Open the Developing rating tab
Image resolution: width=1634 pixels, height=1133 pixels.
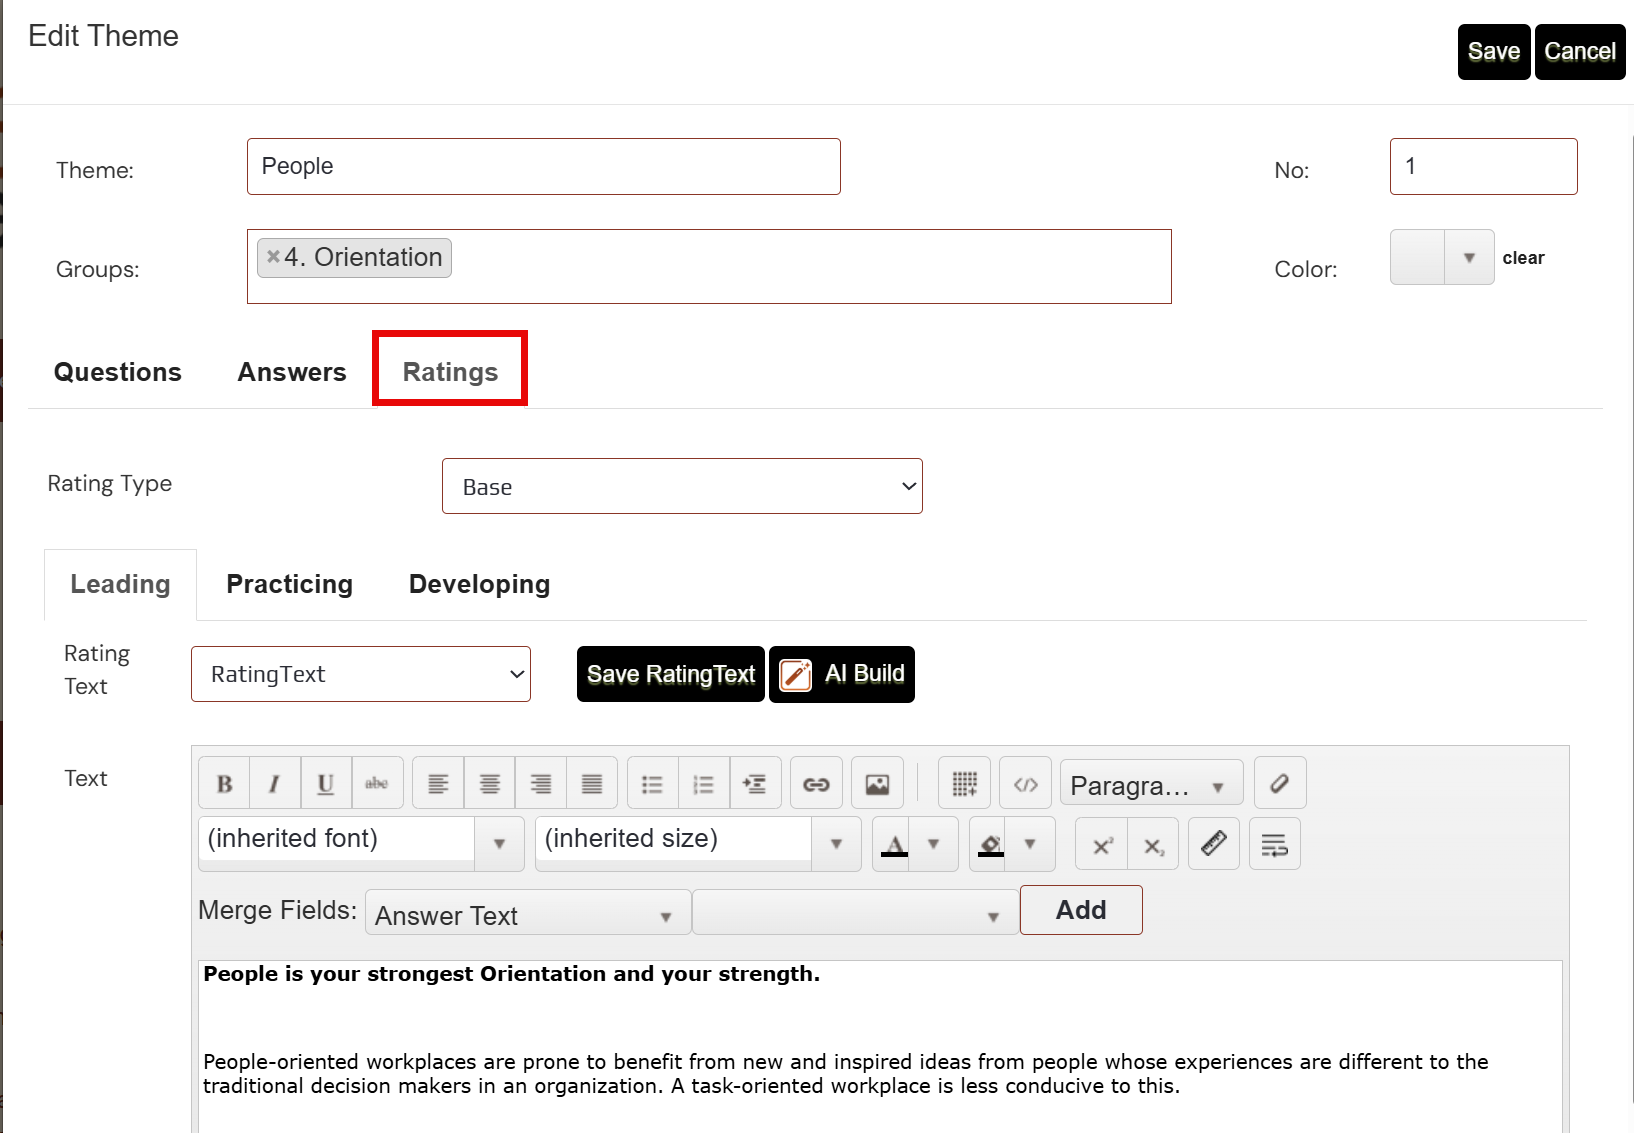click(x=480, y=584)
